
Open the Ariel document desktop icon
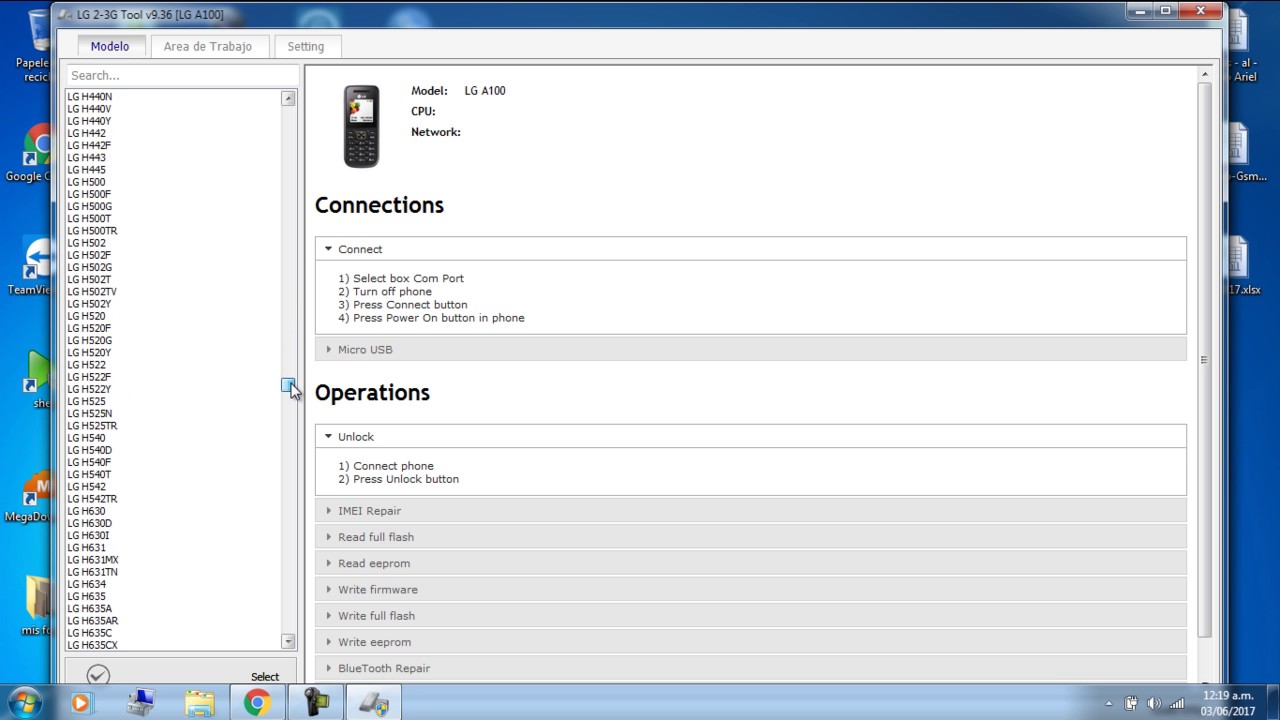(x=1243, y=45)
